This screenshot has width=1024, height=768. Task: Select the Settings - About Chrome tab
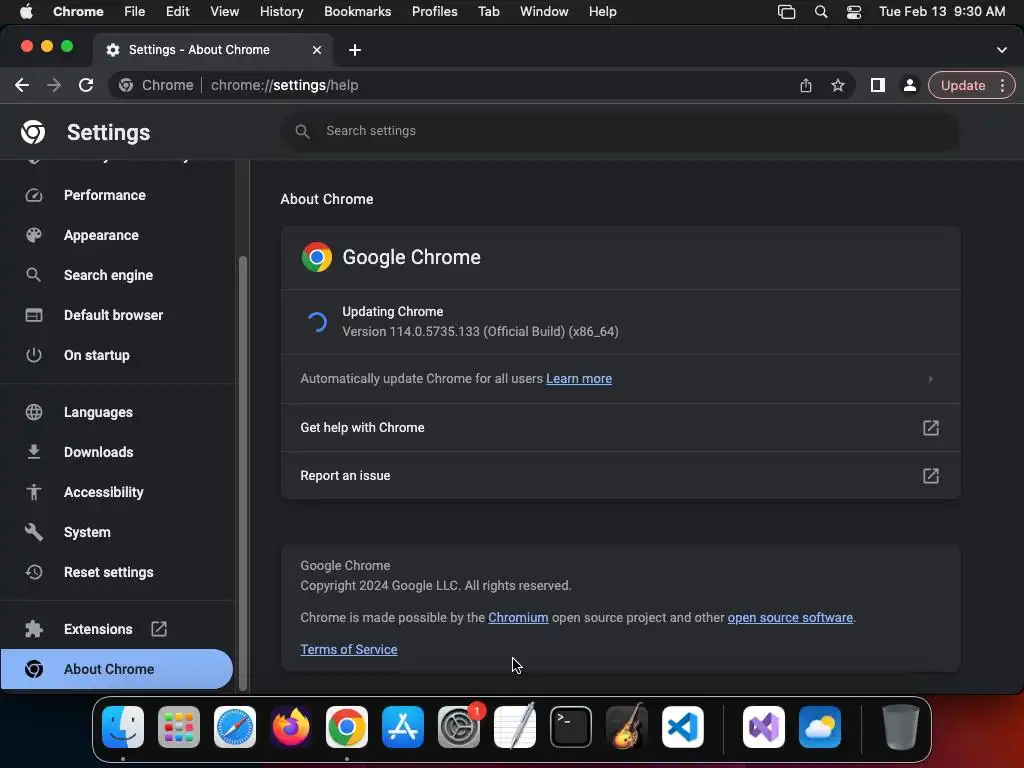point(213,50)
